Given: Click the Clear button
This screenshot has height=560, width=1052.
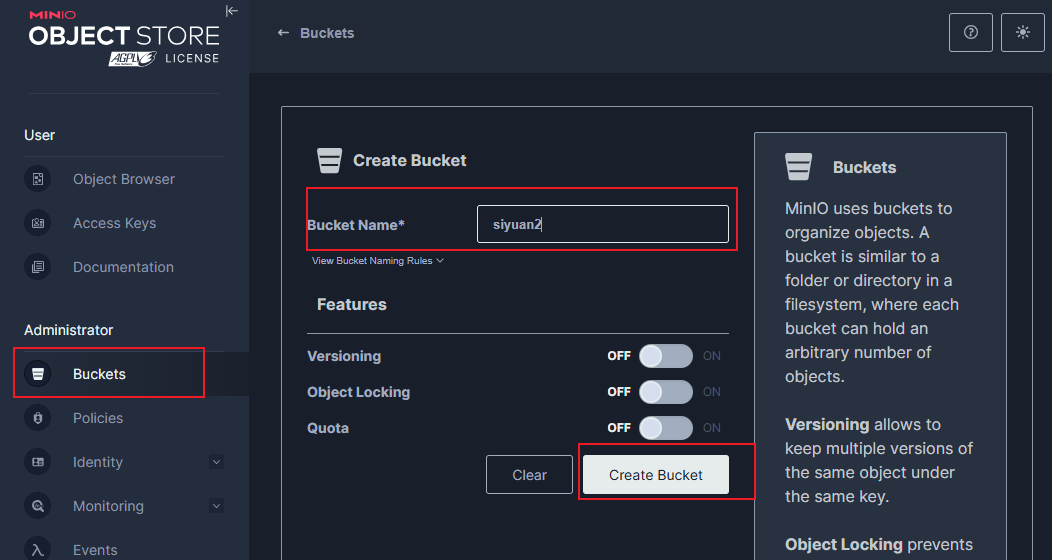Looking at the screenshot, I should 529,475.
